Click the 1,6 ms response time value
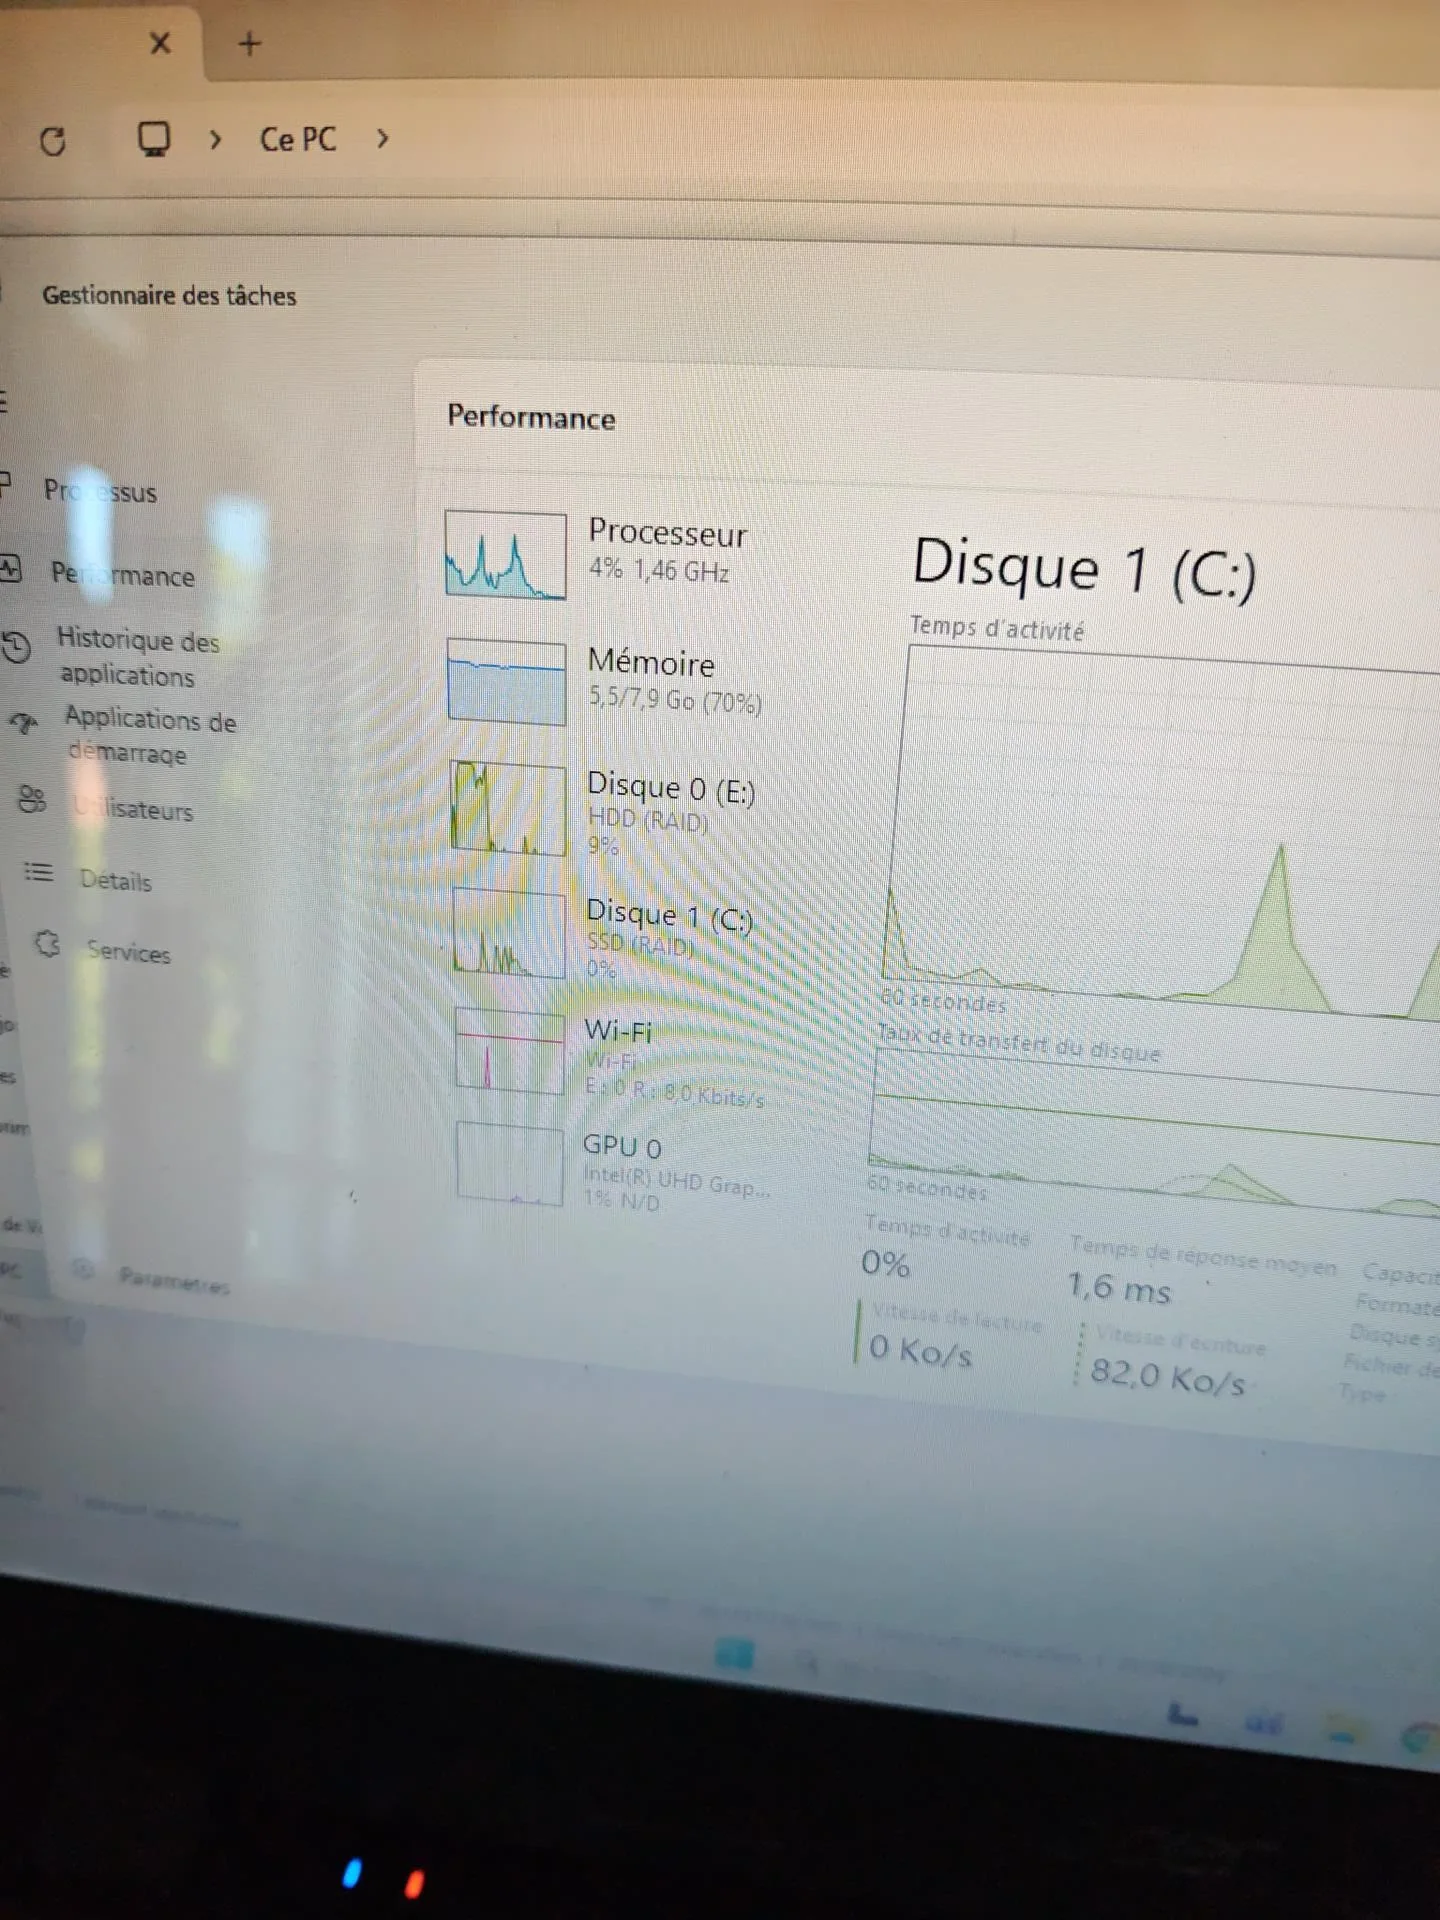Screen dimensions: 1440x1920 click(x=1119, y=1288)
